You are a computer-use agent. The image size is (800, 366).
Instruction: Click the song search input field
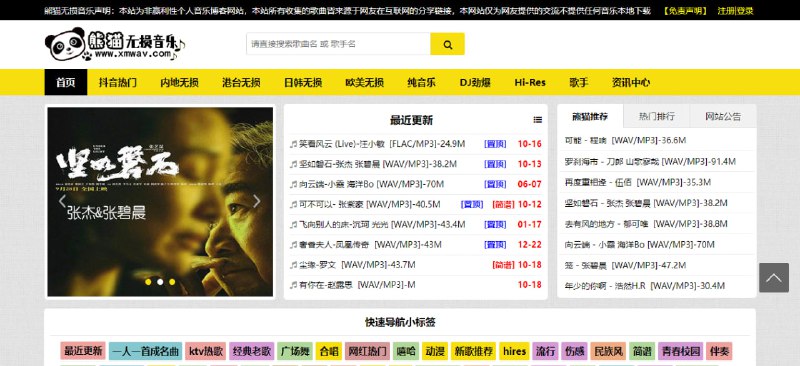coord(338,44)
